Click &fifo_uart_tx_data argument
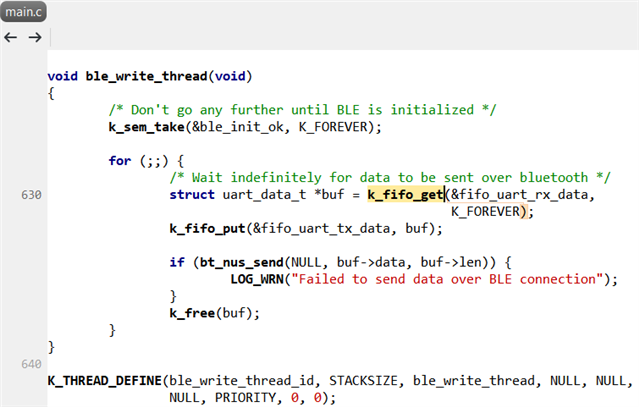The height and width of the screenshot is (407, 639). (322, 229)
